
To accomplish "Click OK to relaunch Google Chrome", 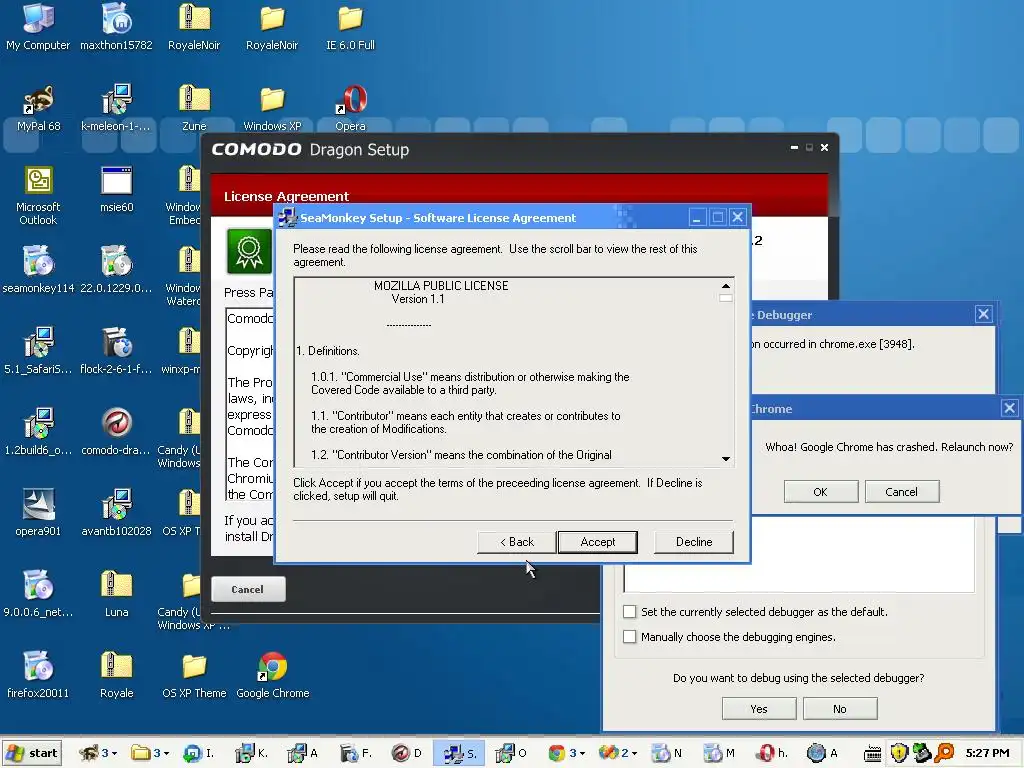I will coord(821,492).
